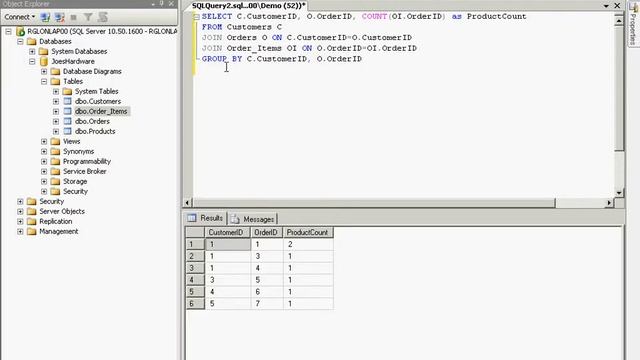Image resolution: width=640 pixels, height=360 pixels.
Task: Collapse the JoesHardware database
Action: pos(32,62)
